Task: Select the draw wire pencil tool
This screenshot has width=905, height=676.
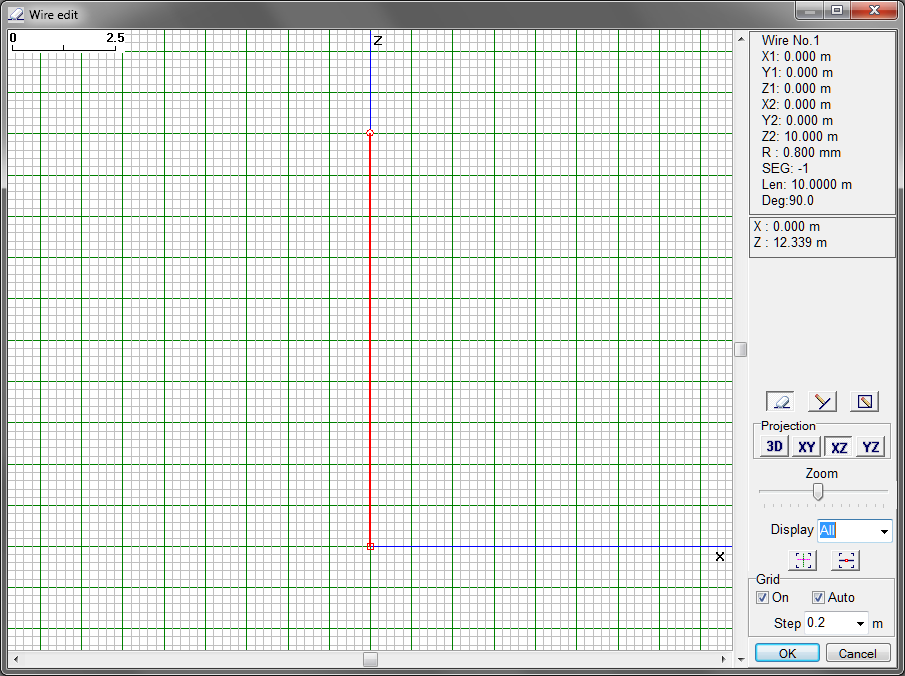Action: pyautogui.click(x=822, y=402)
